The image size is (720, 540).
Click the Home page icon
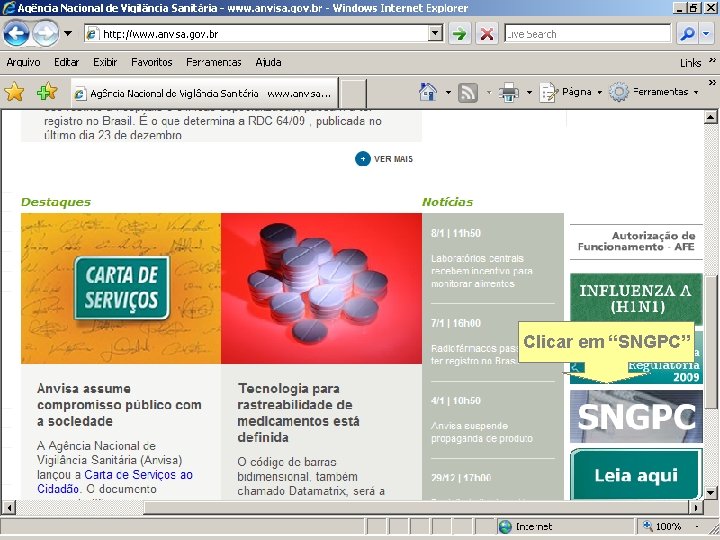click(x=428, y=92)
